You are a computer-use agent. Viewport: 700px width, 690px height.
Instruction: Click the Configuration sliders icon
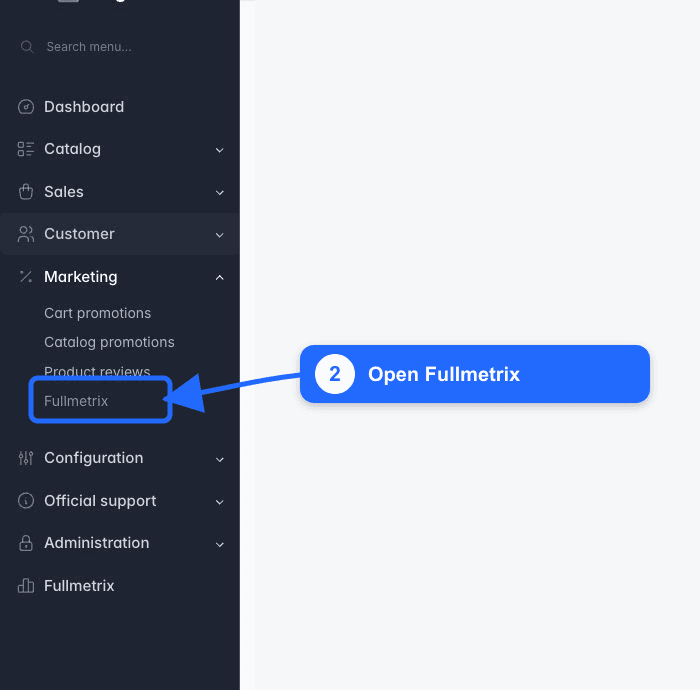point(26,458)
